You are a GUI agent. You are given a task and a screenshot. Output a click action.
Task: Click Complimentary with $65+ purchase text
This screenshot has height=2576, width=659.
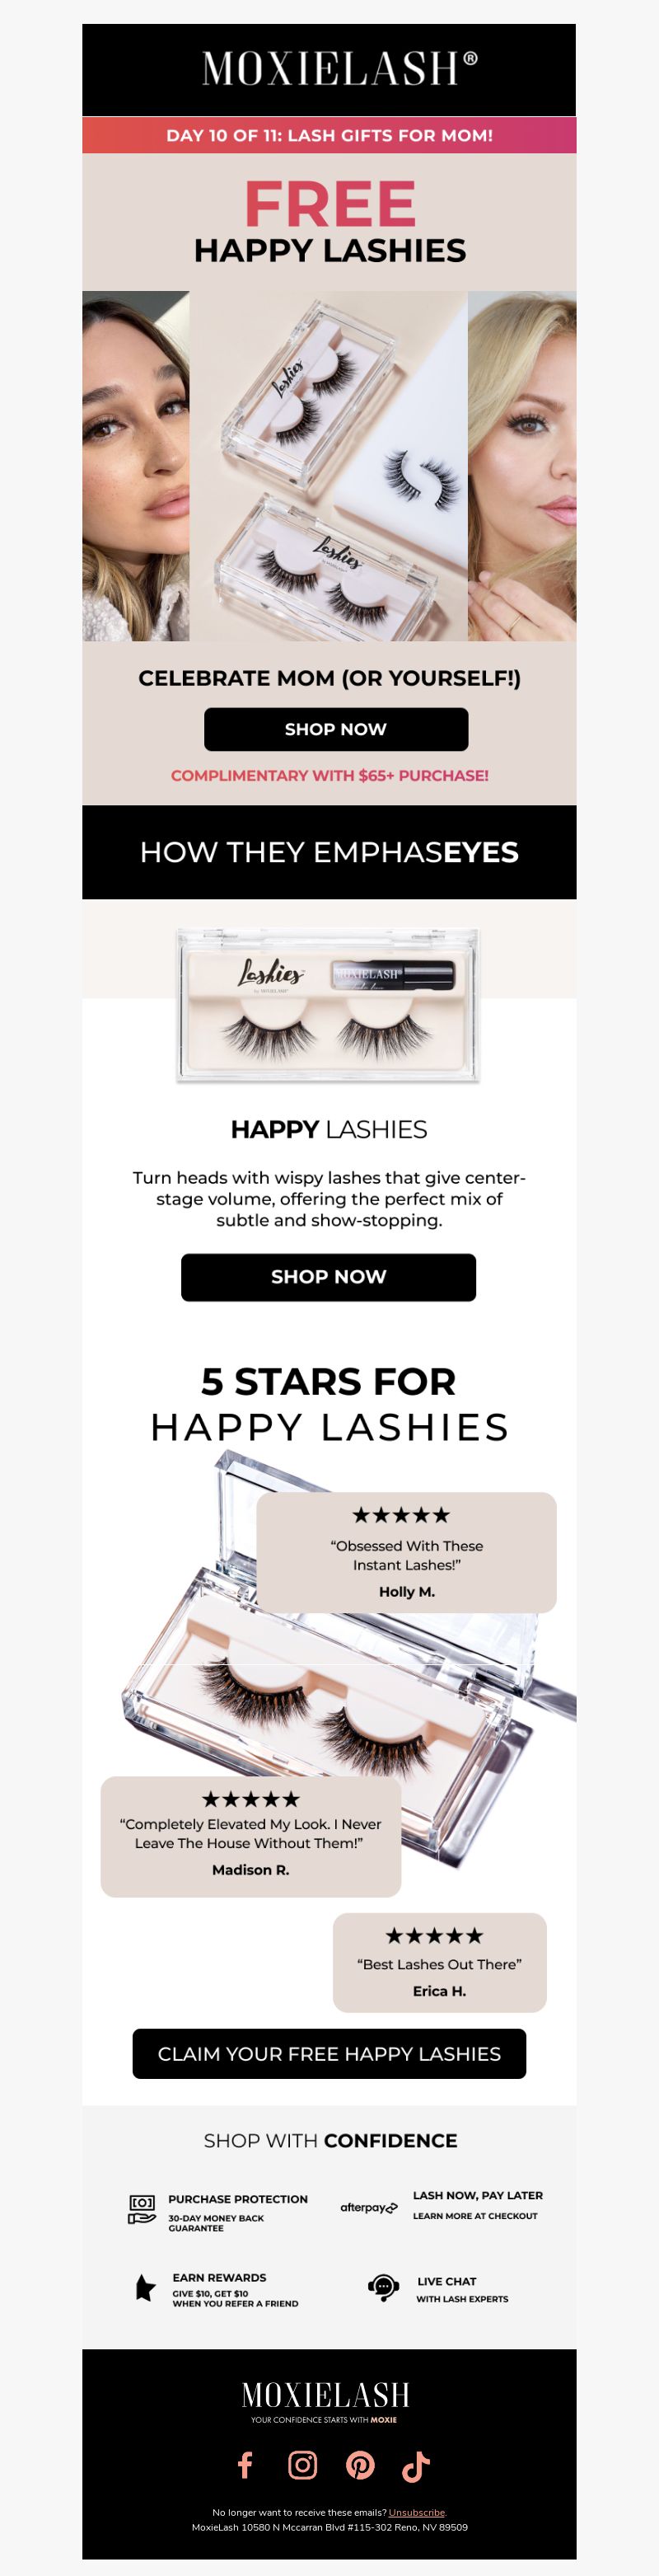pyautogui.click(x=329, y=775)
